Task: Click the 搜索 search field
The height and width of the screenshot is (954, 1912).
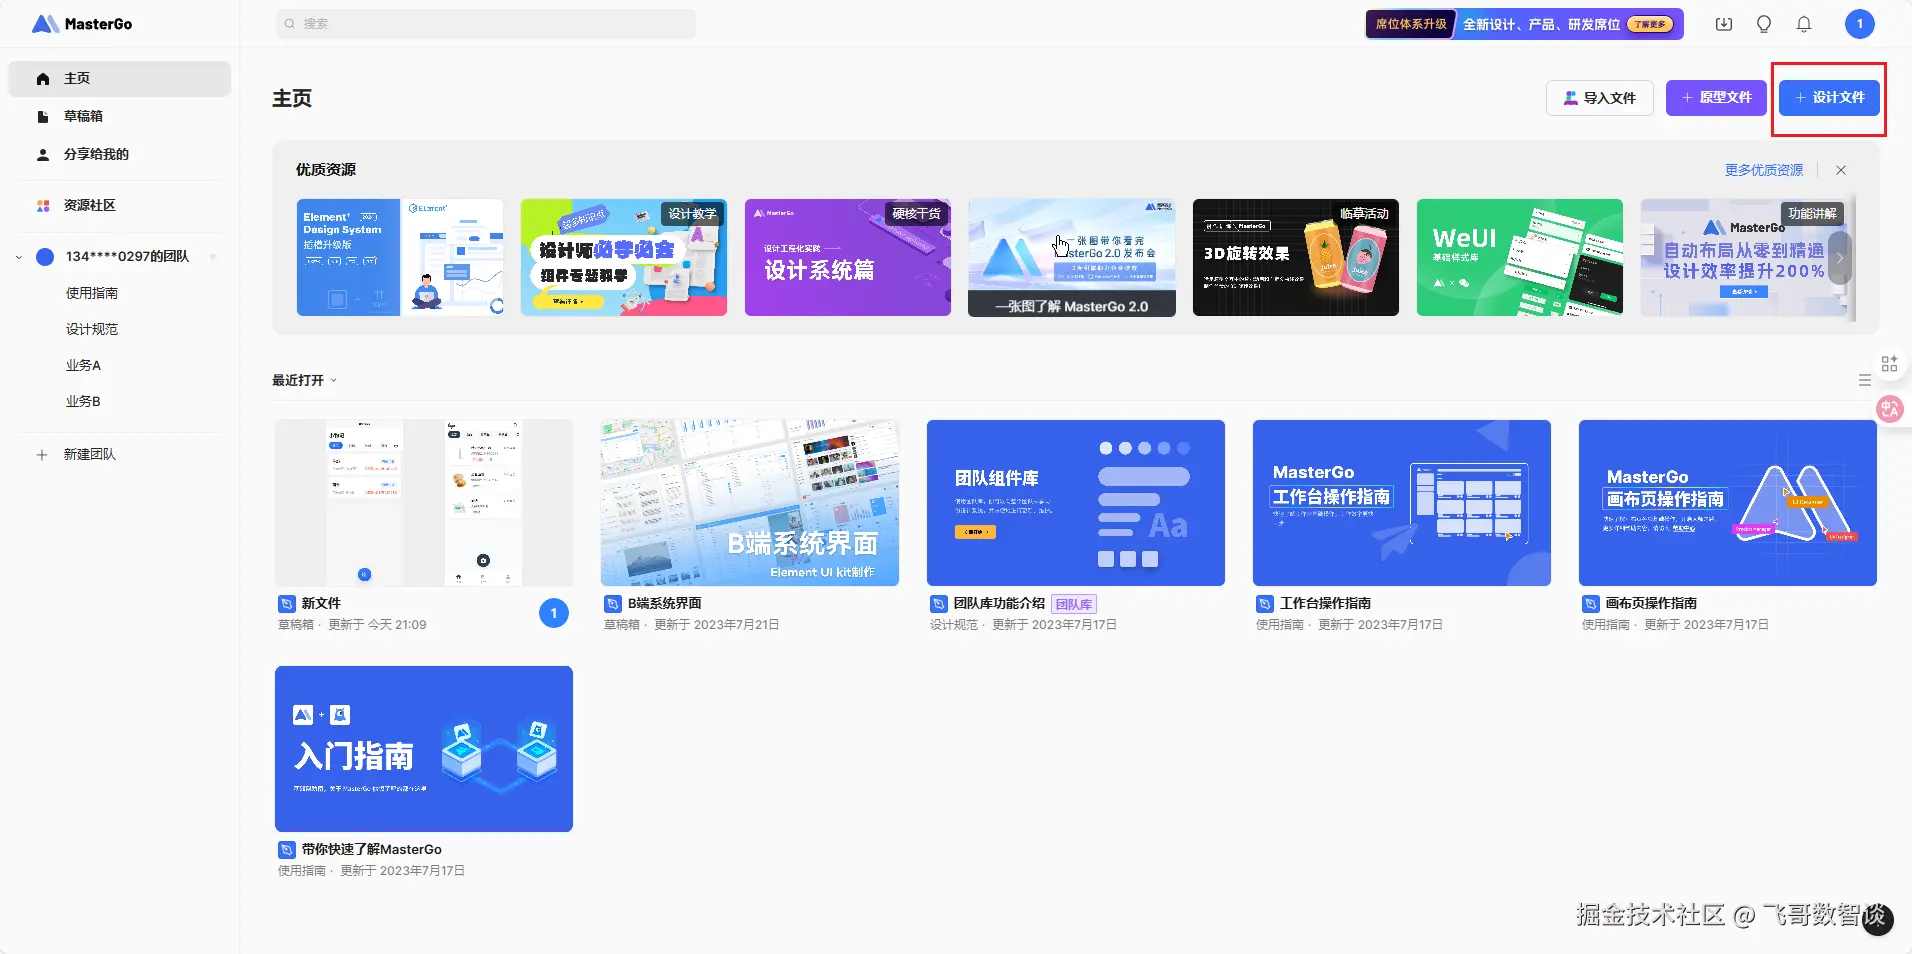Action: (486, 24)
